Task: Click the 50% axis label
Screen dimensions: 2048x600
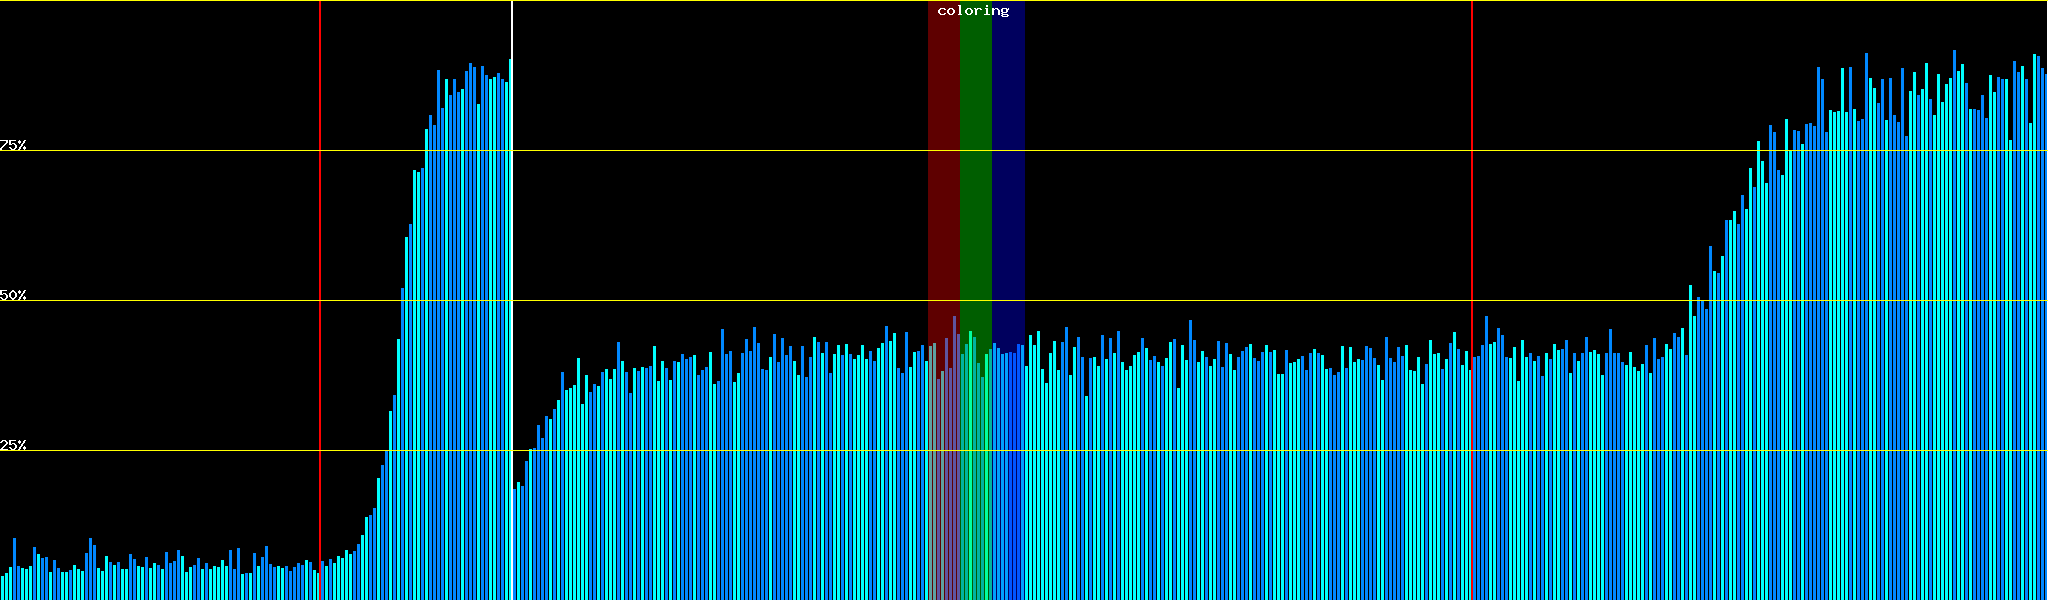Action: pyautogui.click(x=13, y=295)
